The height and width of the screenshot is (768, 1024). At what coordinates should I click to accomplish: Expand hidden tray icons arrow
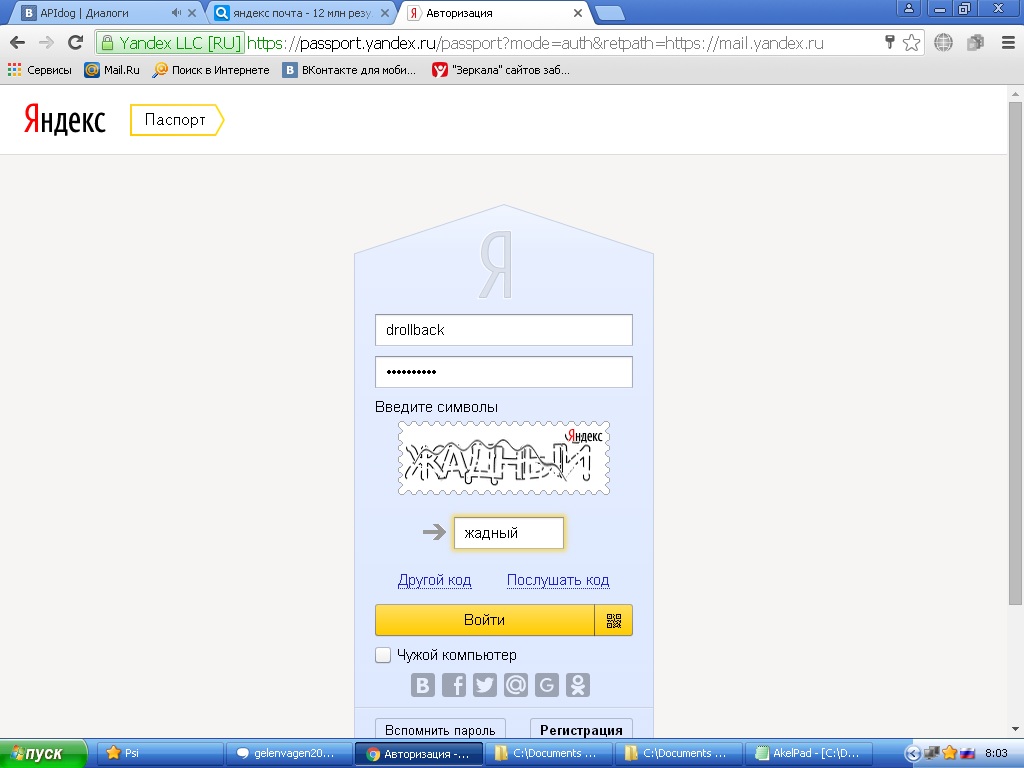click(914, 754)
